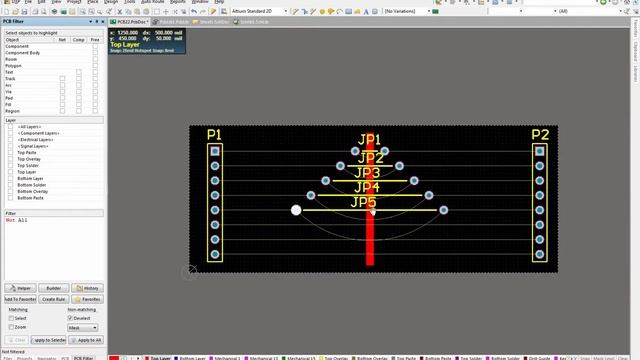Switch to the Top Overlay layer tab

[333, 358]
